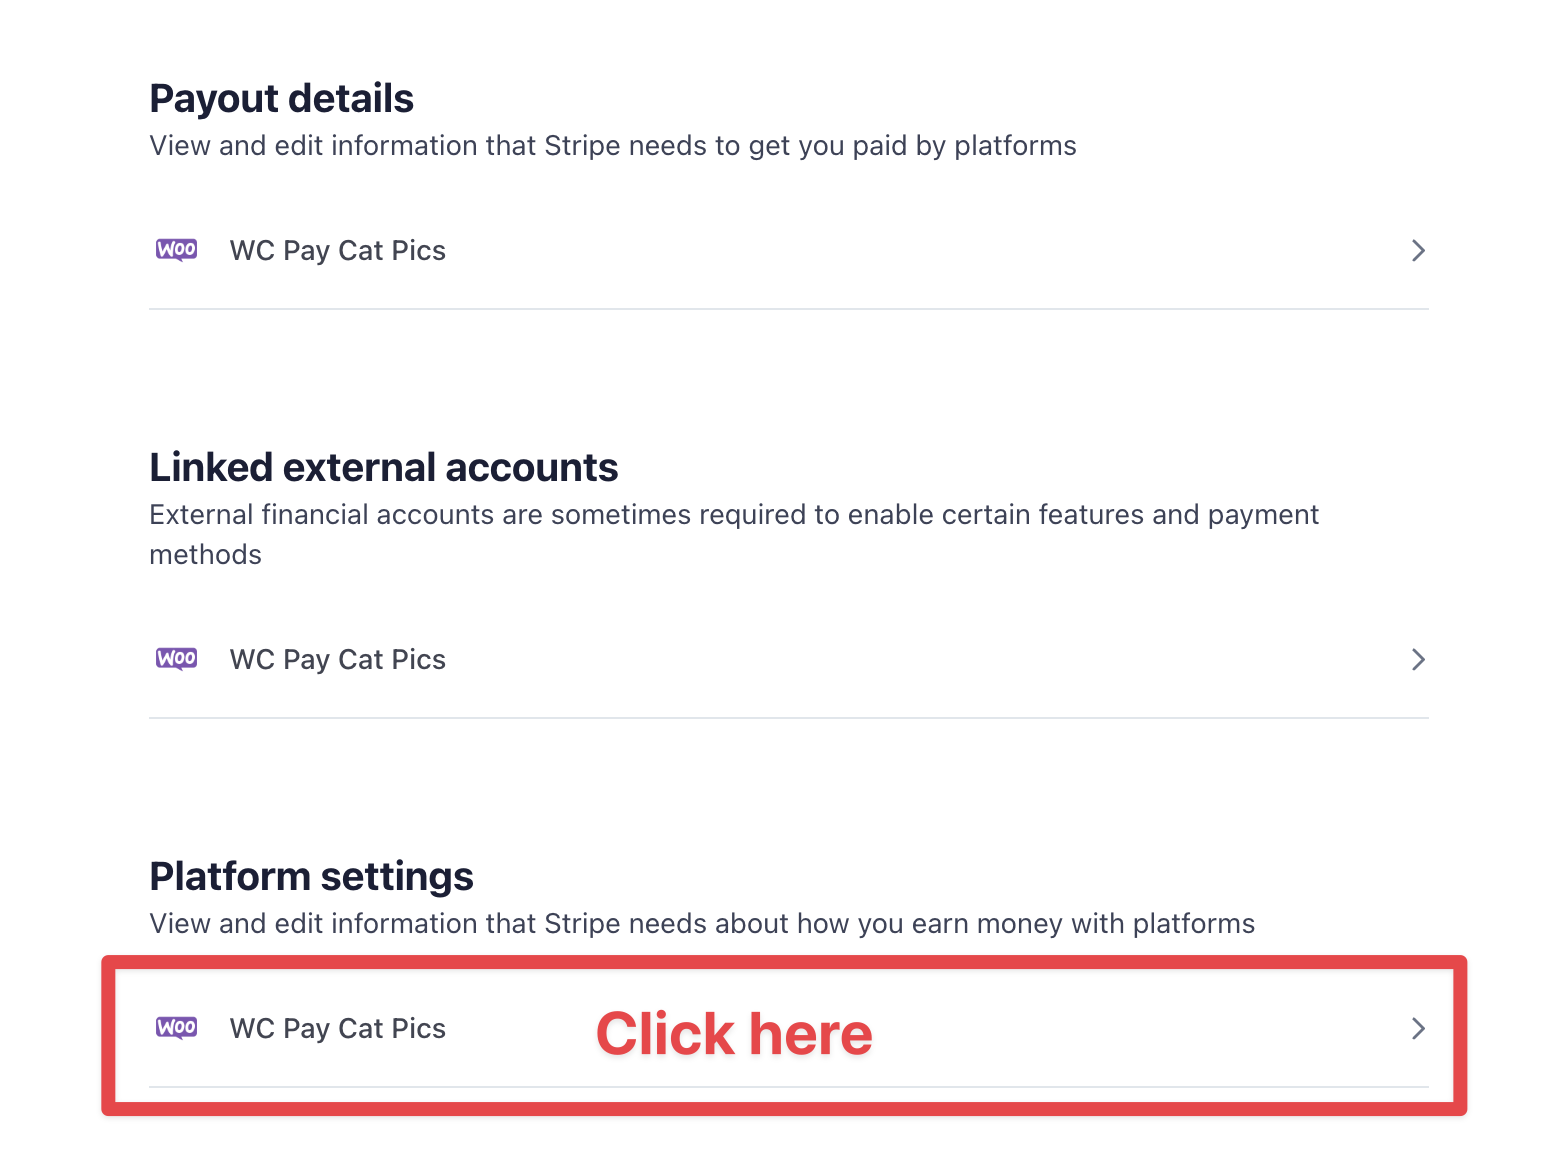Click the Platform settings heading

point(312,877)
